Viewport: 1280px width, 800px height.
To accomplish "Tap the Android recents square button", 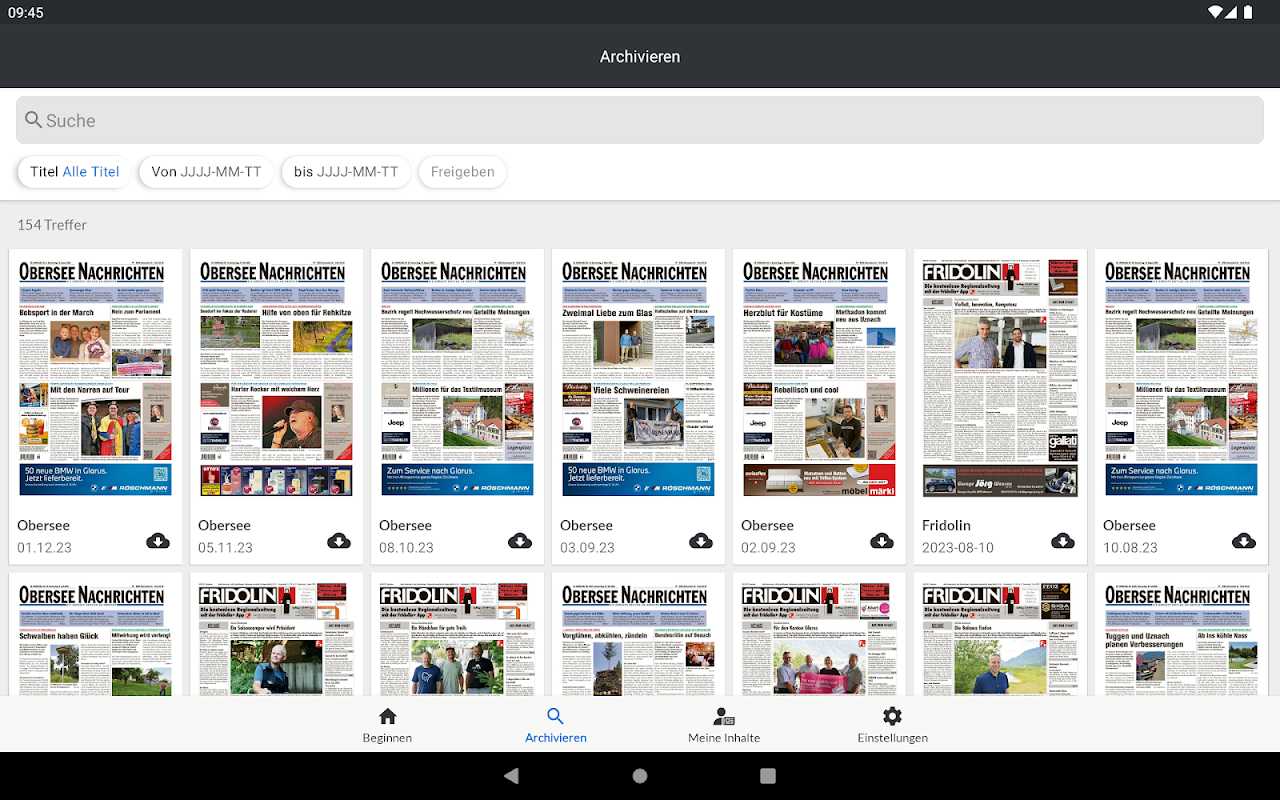I will click(768, 776).
